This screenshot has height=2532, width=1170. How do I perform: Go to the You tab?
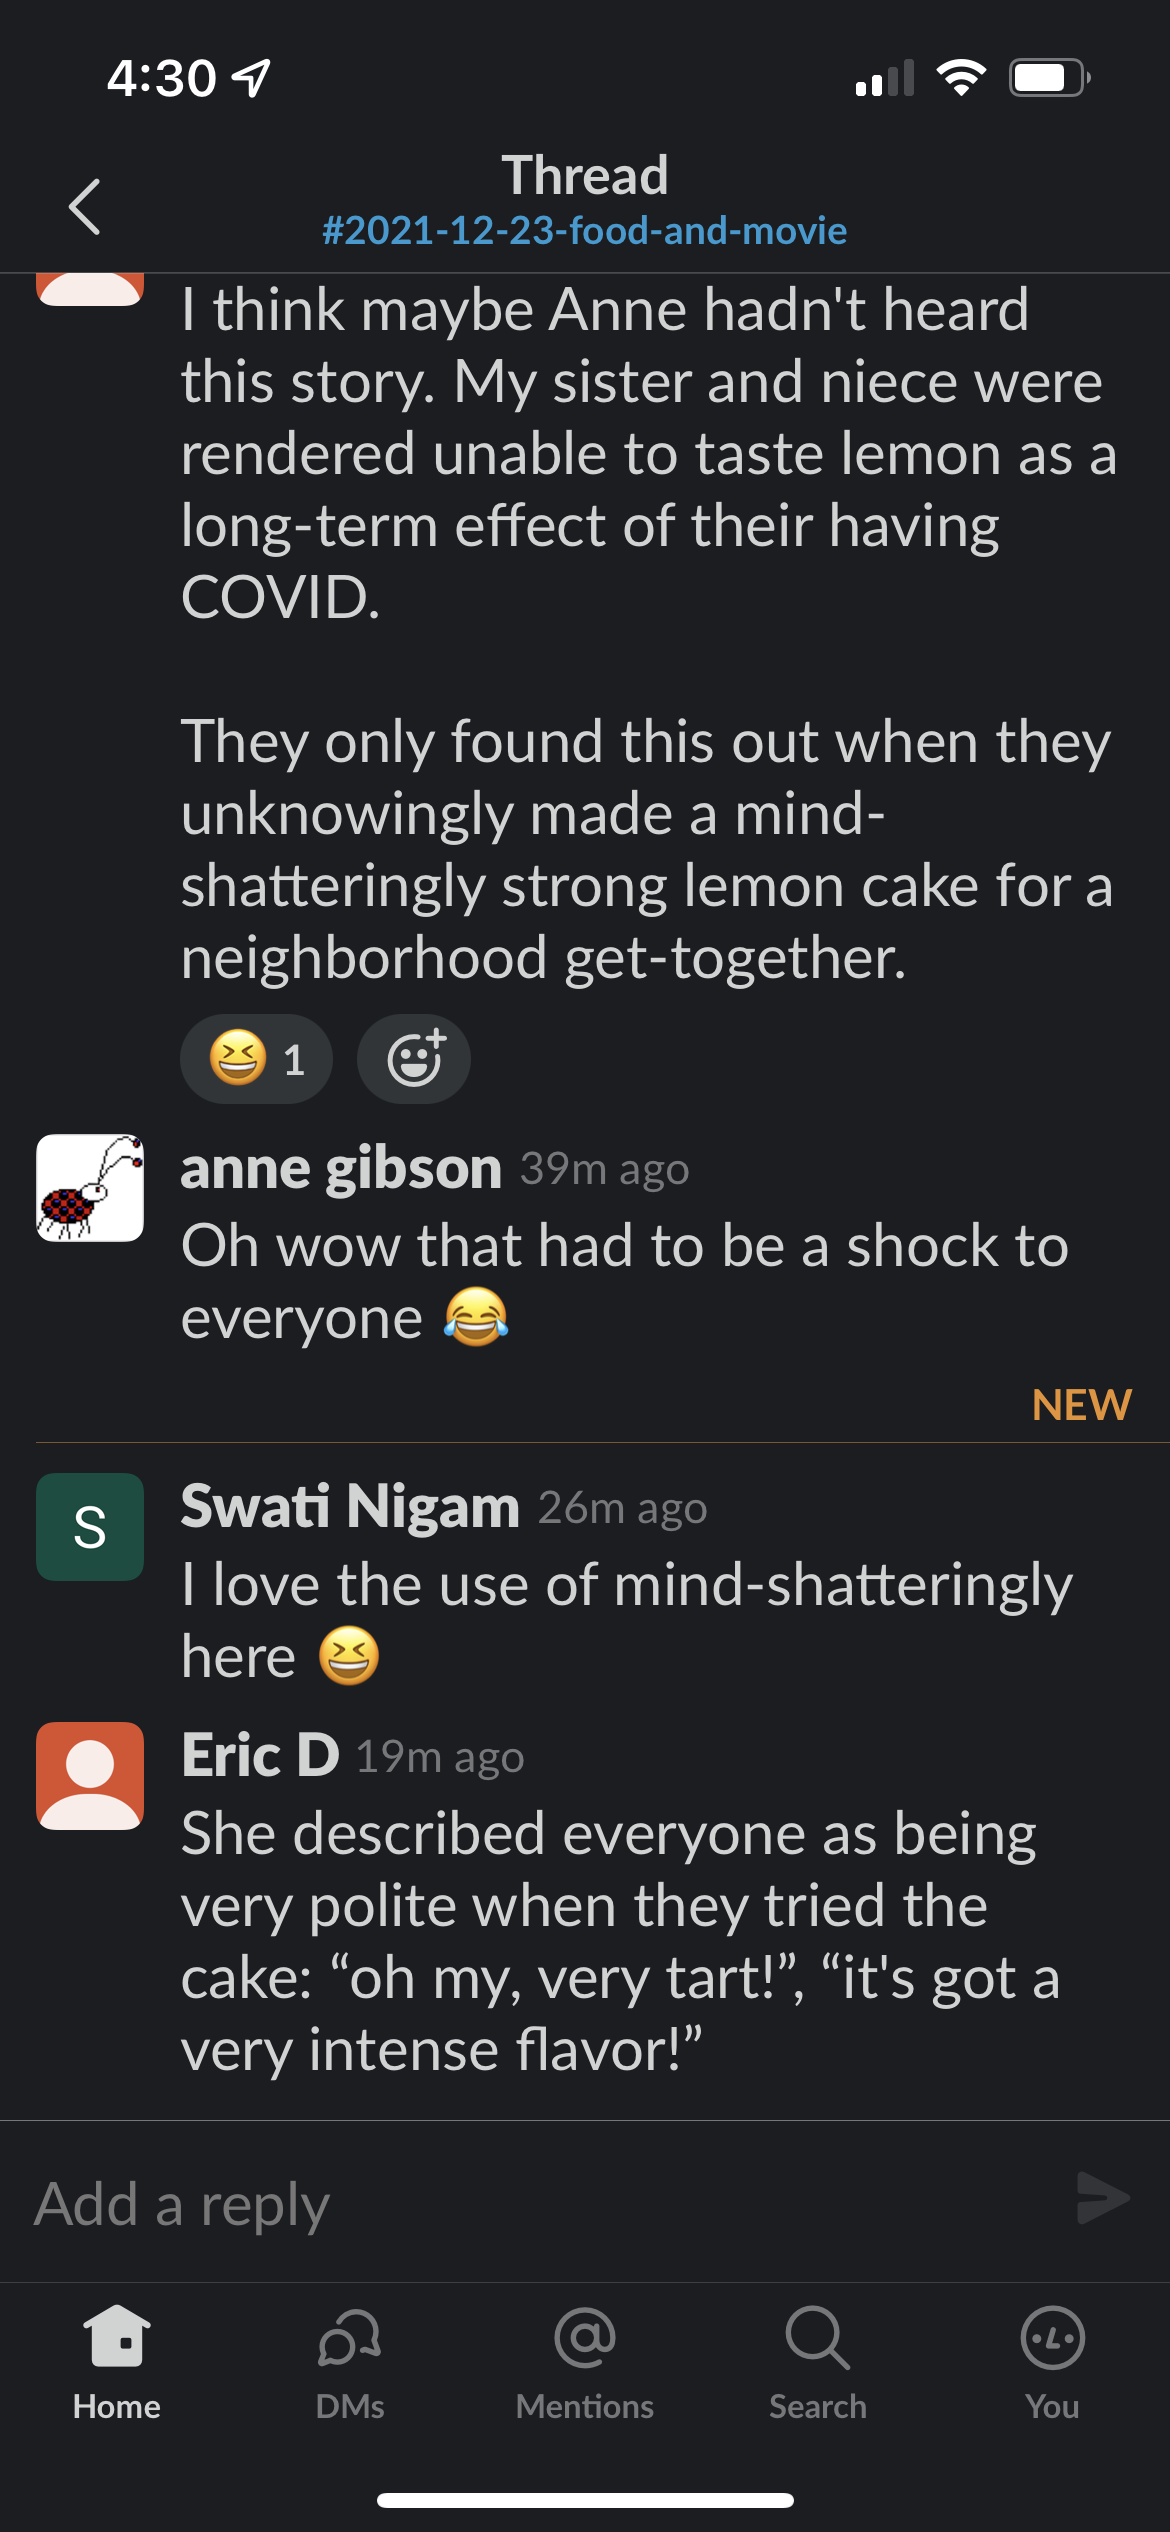[x=1052, y=2362]
